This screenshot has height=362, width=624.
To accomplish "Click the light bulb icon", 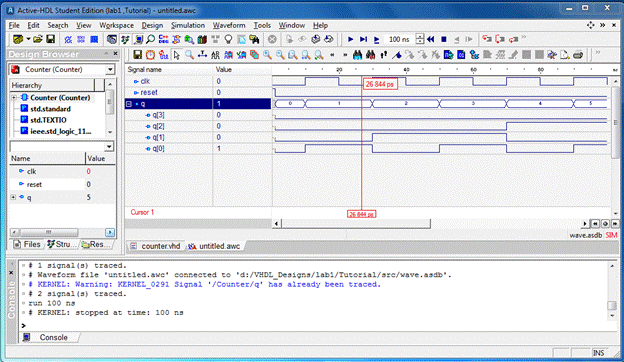I will [x=228, y=39].
